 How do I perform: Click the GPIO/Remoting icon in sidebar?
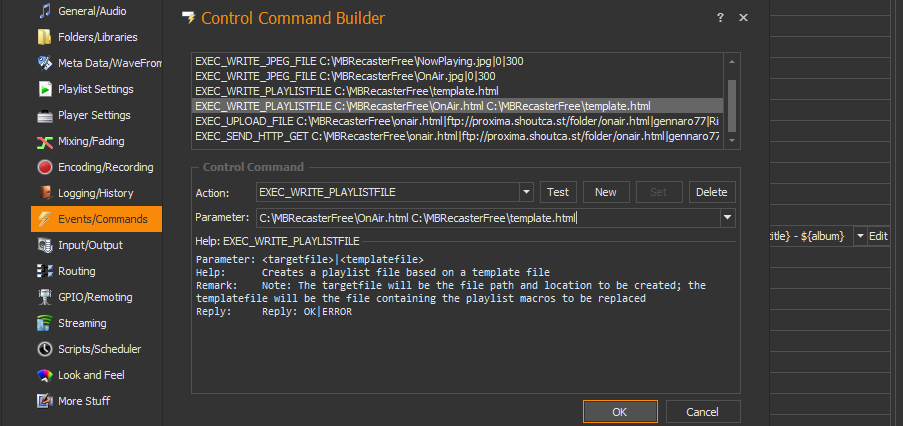click(x=44, y=297)
